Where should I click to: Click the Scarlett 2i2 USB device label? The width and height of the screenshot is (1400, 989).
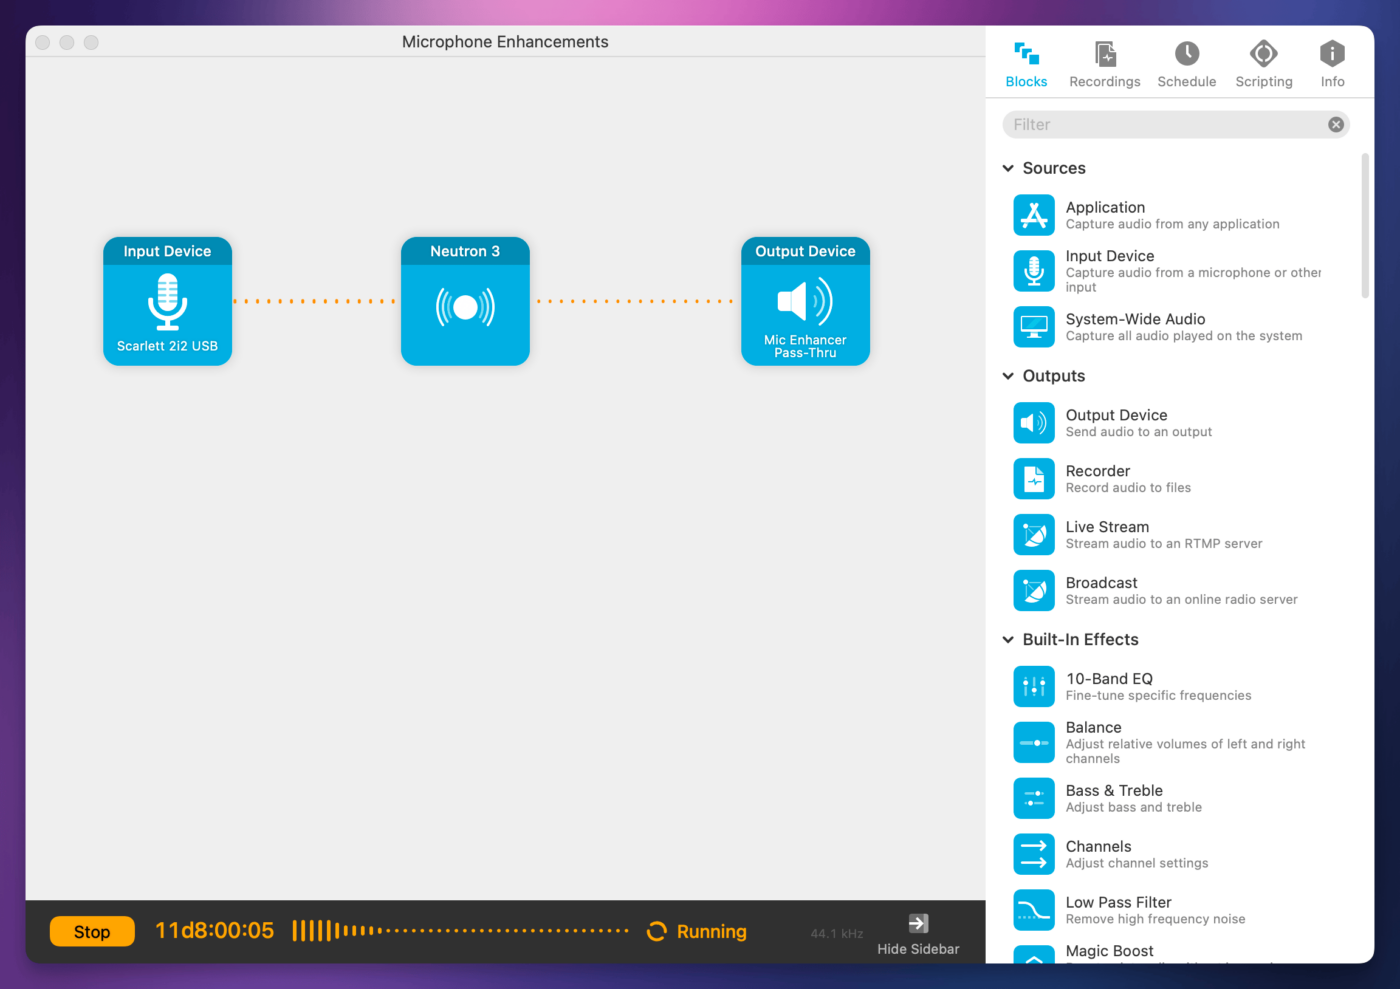167,346
